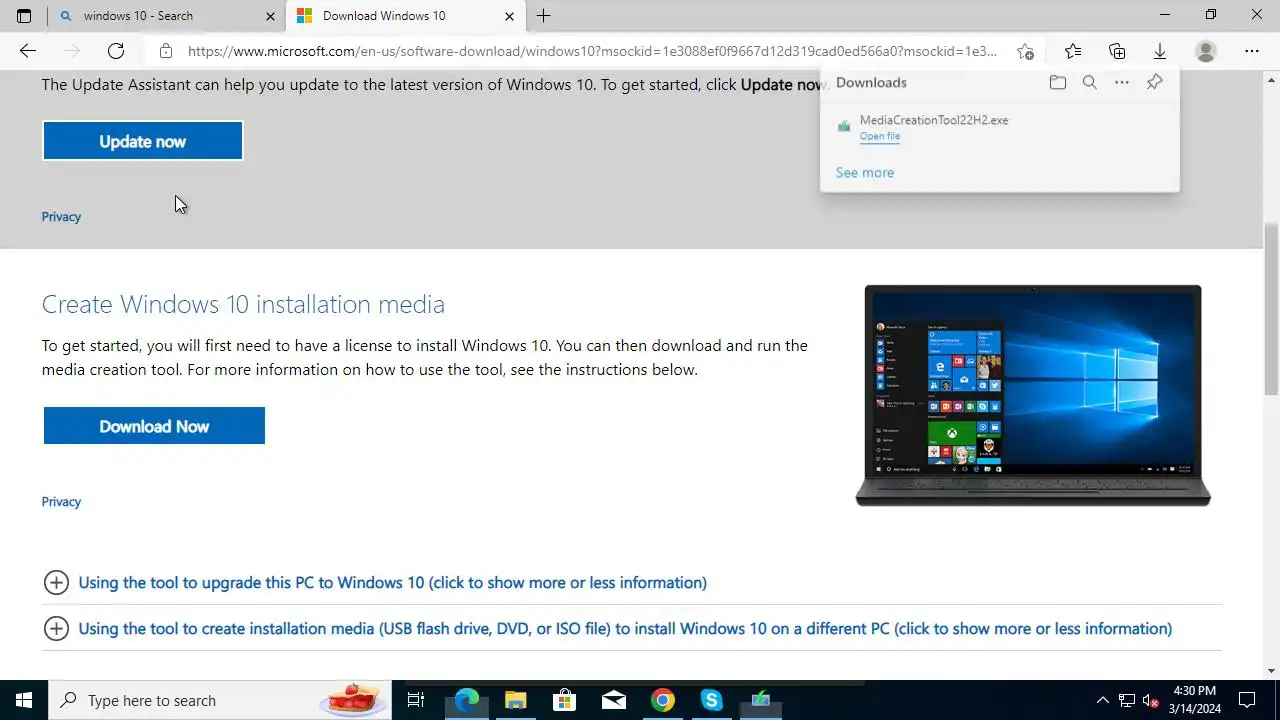This screenshot has width=1280, height=720.
Task: Switch to the windows 10 - Search tab
Action: [167, 16]
